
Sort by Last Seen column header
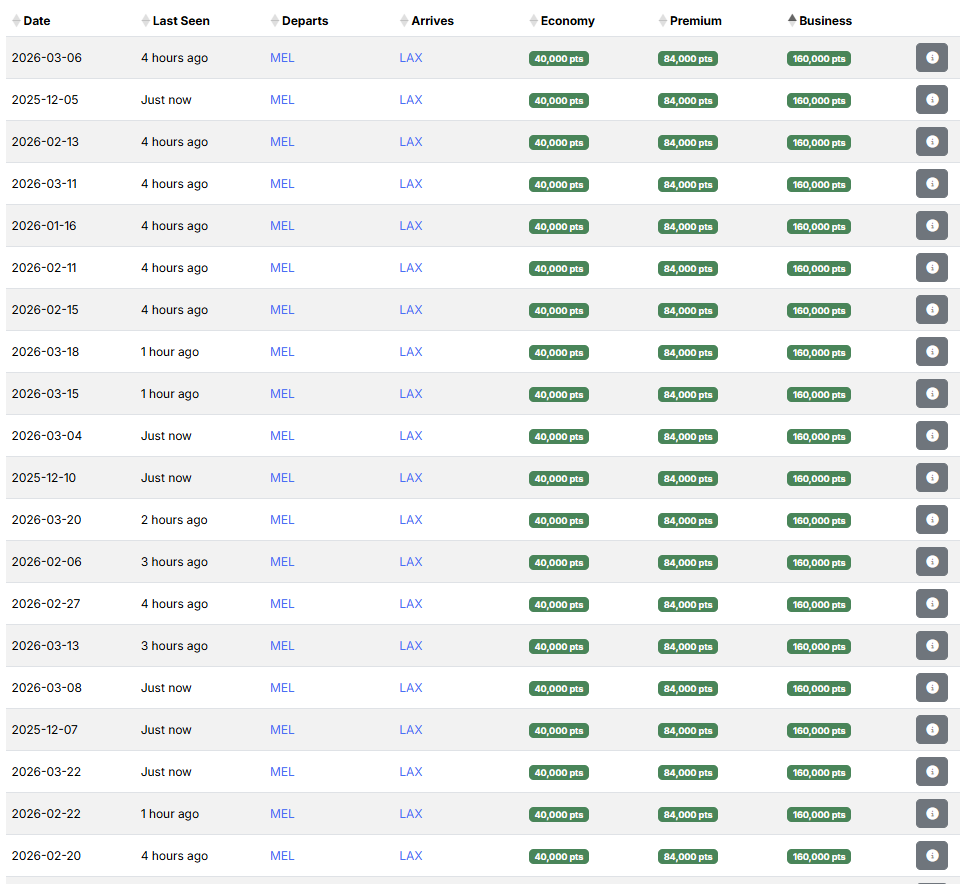[x=180, y=21]
